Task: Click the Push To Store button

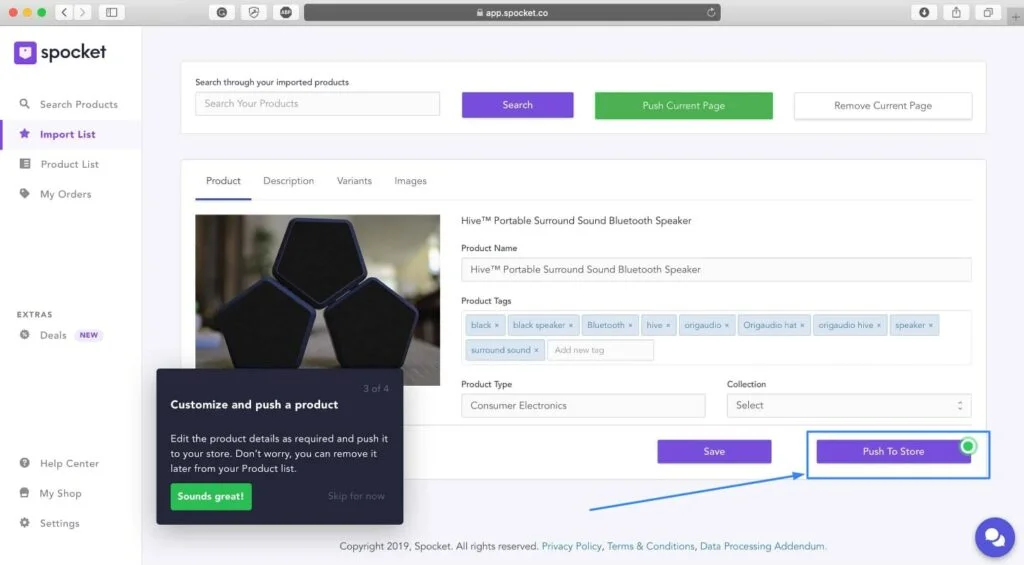Action: 893,452
